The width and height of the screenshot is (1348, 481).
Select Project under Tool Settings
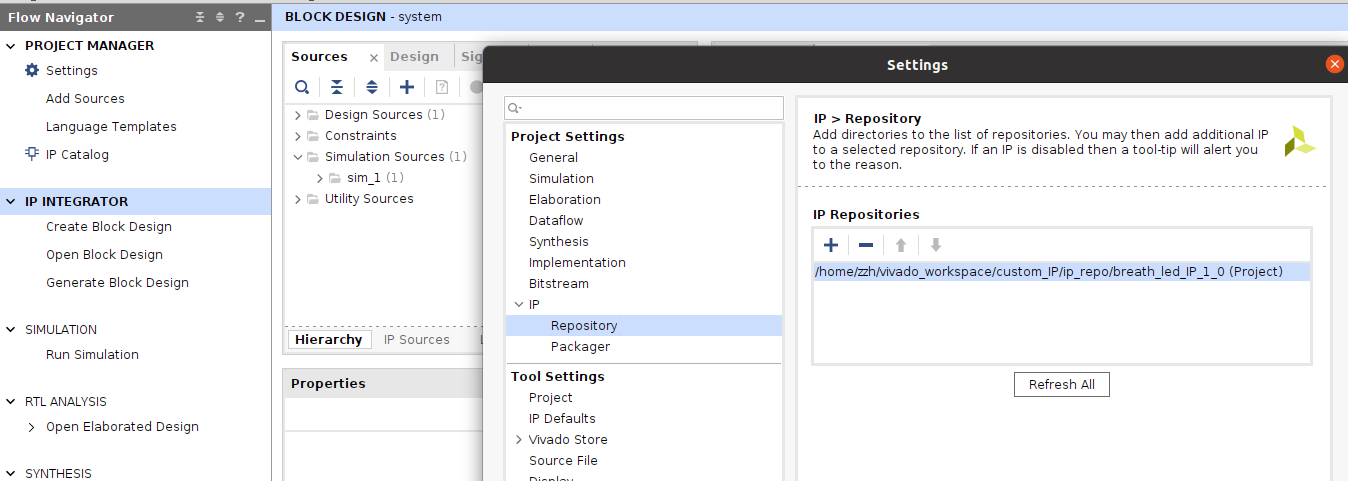tap(551, 398)
